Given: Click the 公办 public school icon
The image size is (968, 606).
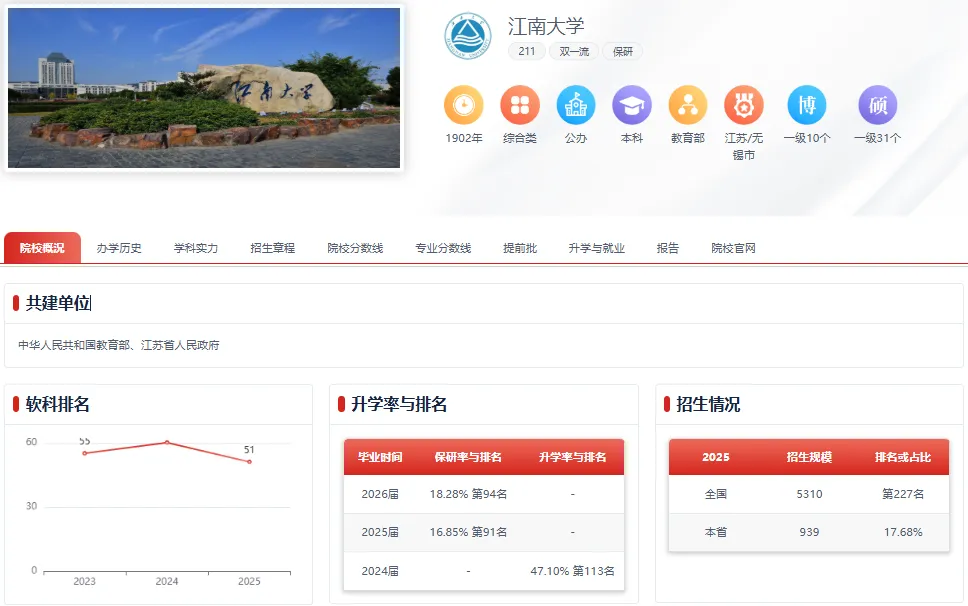Looking at the screenshot, I should point(576,105).
